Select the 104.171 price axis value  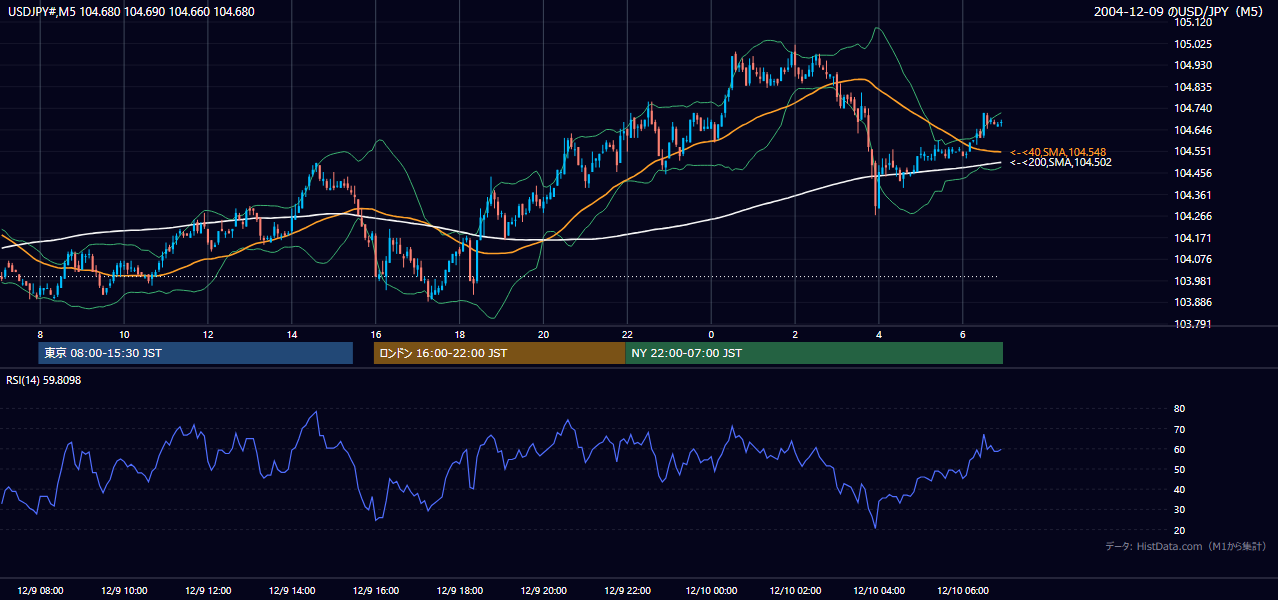tap(1192, 238)
